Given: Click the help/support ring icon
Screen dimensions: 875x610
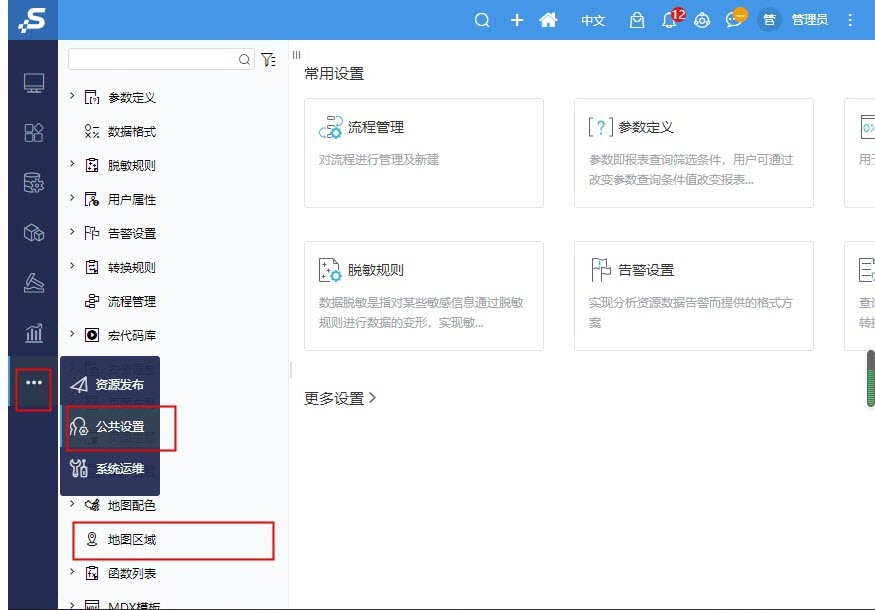Looking at the screenshot, I should 702,21.
